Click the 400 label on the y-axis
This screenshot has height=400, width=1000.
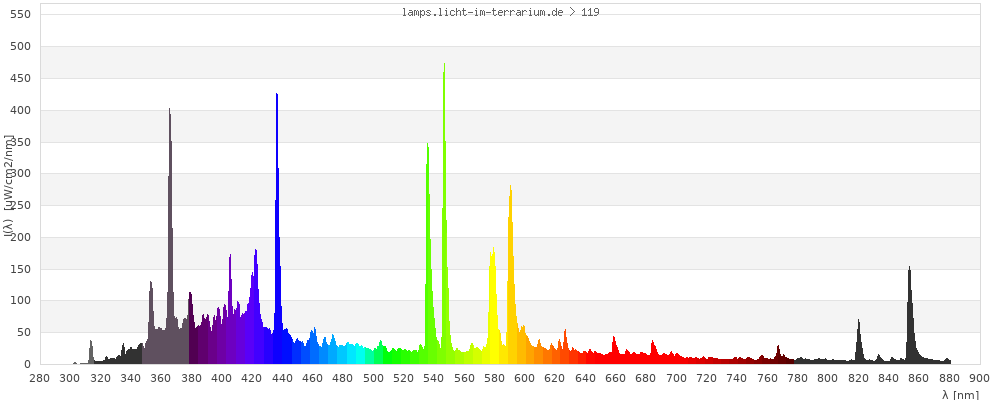point(21,110)
